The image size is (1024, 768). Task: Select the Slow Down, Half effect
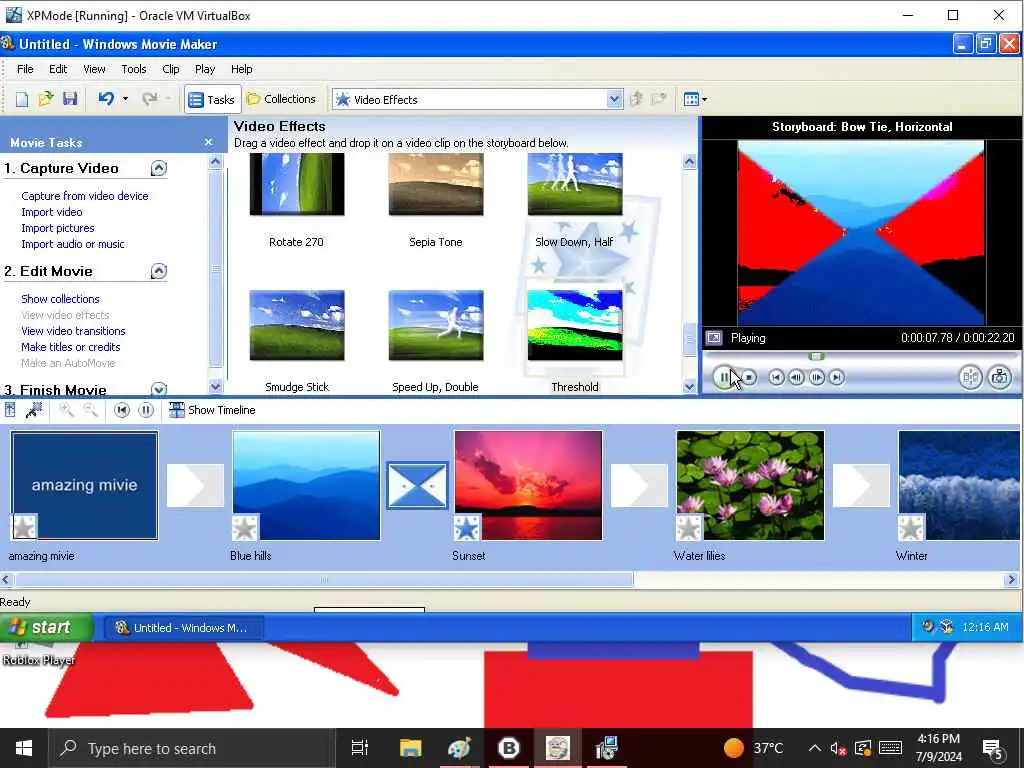575,185
